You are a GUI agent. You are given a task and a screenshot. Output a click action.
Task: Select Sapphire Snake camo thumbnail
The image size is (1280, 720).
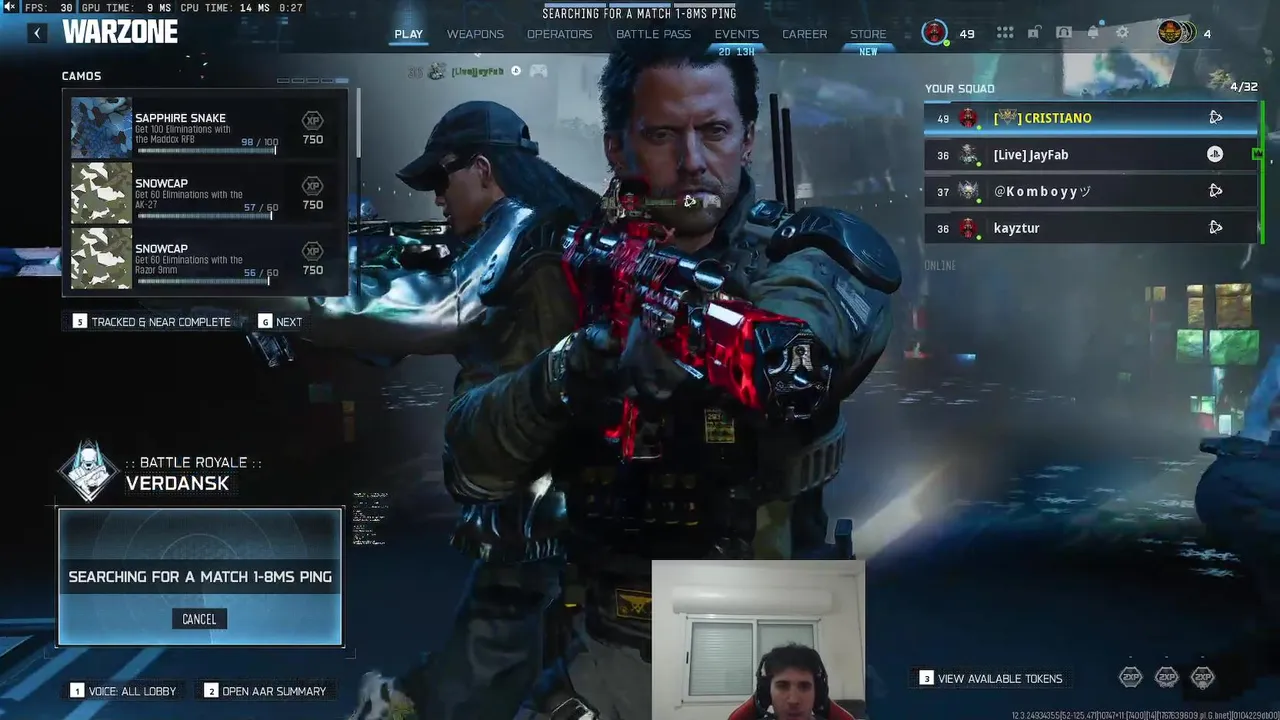tap(101, 127)
